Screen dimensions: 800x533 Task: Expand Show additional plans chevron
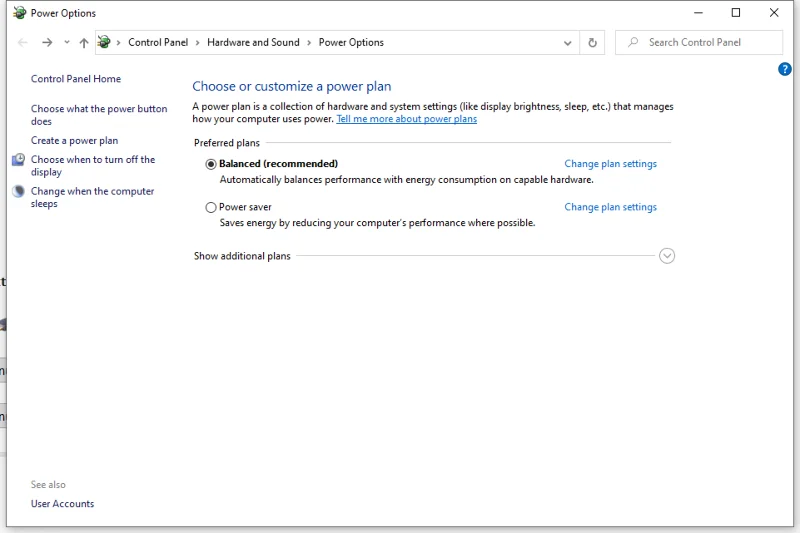click(x=667, y=256)
